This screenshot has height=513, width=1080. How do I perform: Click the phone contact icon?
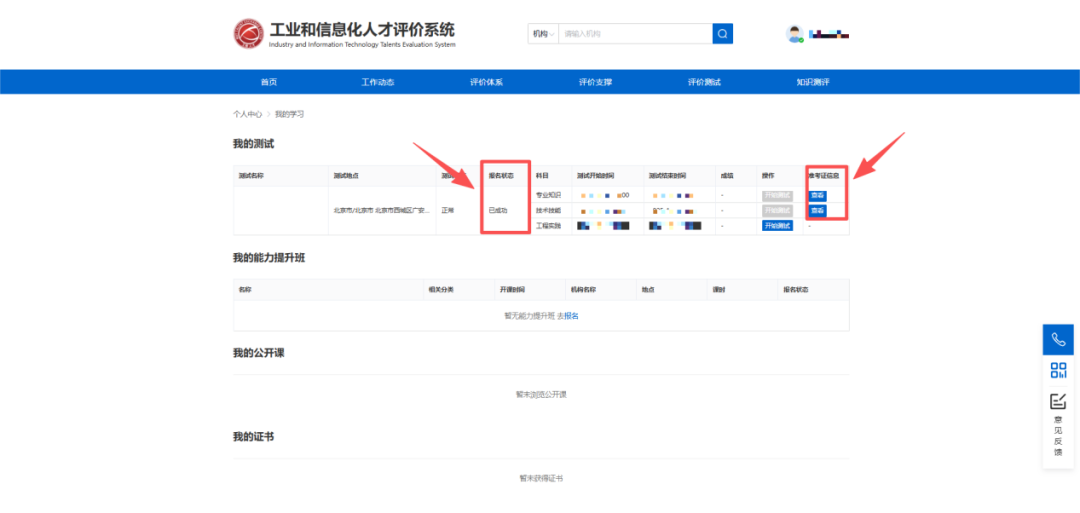[x=1058, y=339]
